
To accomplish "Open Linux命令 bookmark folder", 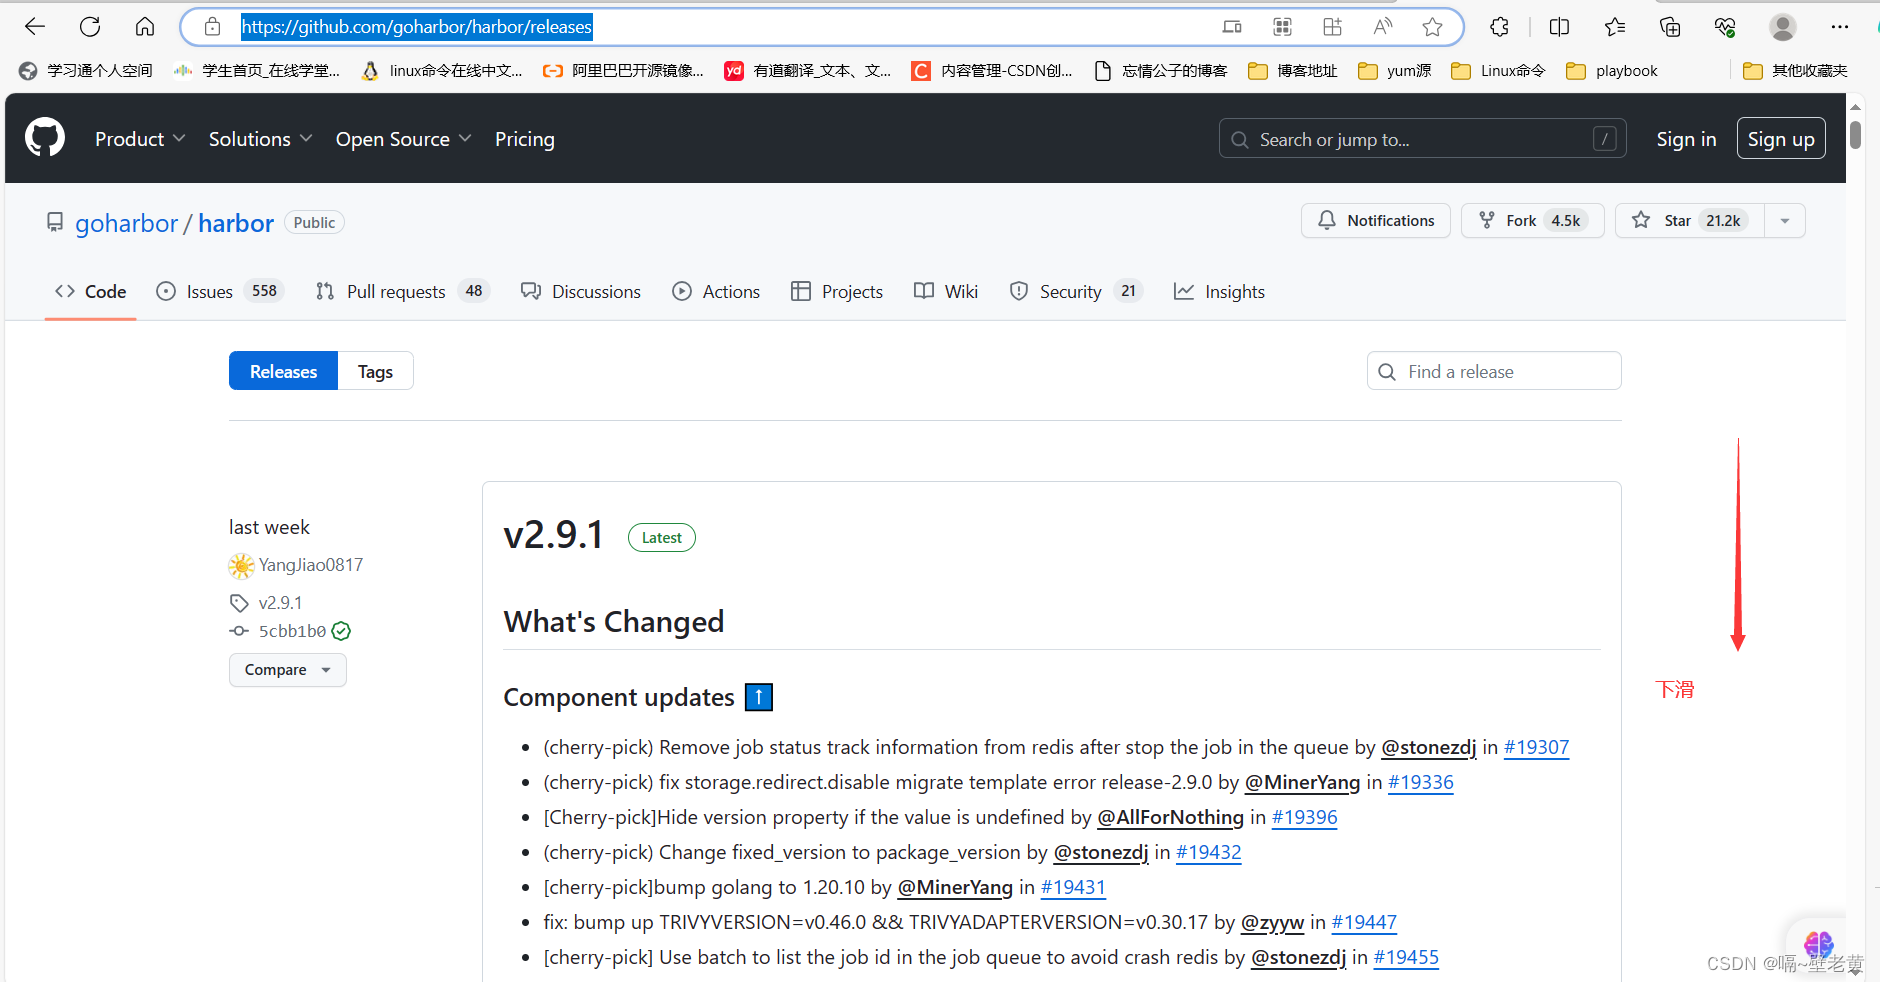I will pyautogui.click(x=1498, y=70).
